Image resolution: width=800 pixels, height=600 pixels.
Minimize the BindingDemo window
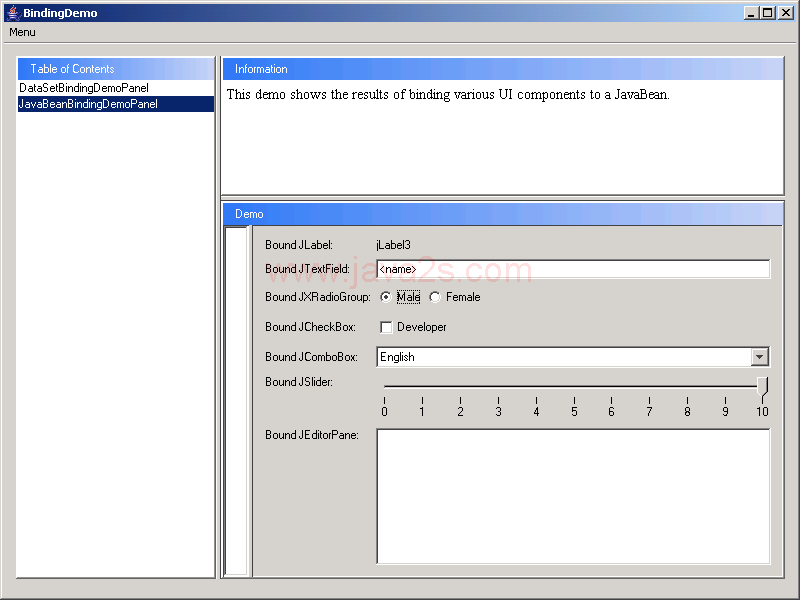point(750,13)
